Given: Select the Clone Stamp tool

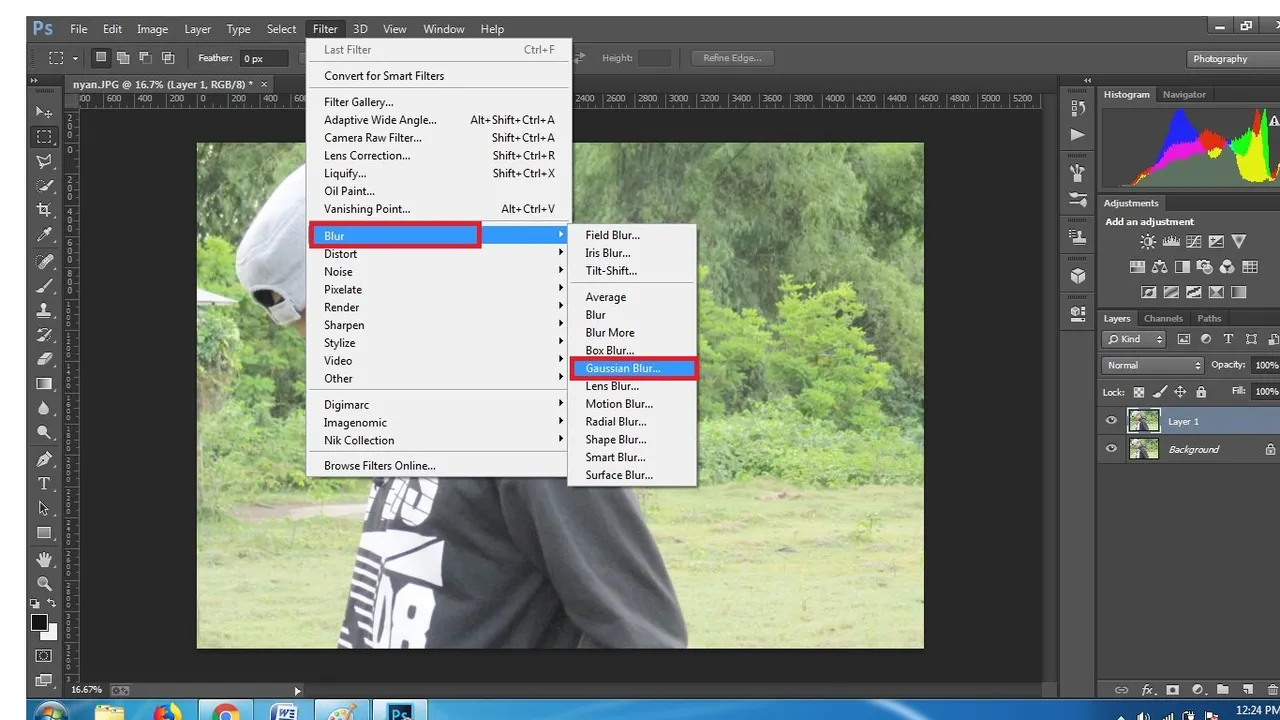Looking at the screenshot, I should [x=44, y=310].
